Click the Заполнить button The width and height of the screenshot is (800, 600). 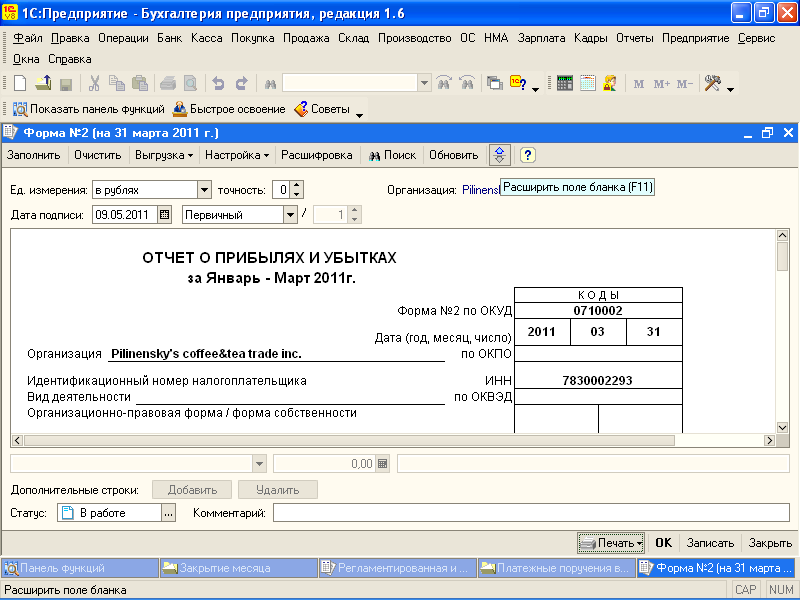(x=34, y=155)
